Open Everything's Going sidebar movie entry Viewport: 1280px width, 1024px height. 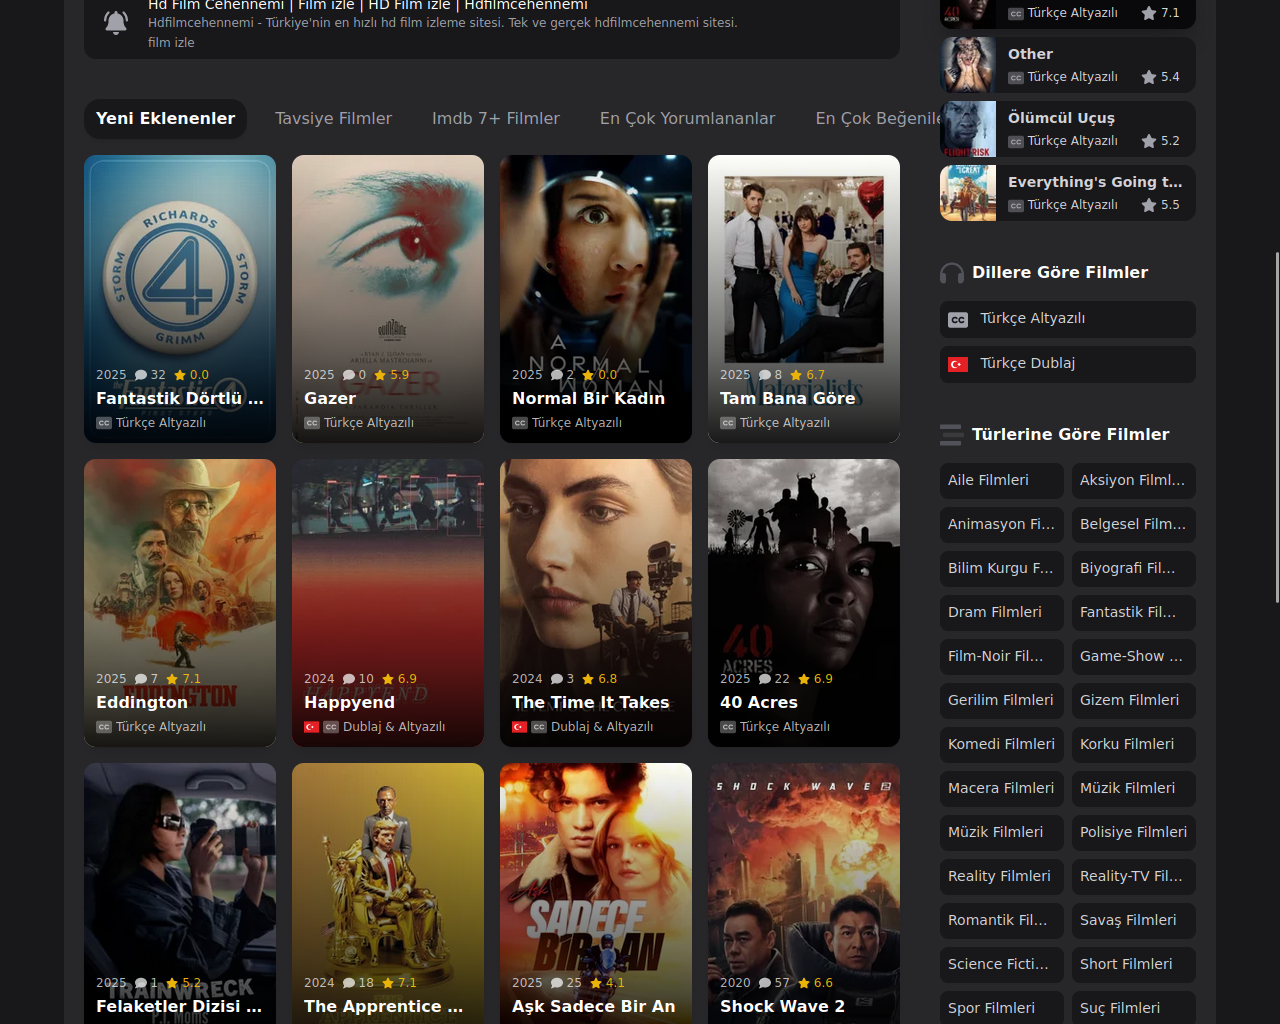coord(1068,193)
